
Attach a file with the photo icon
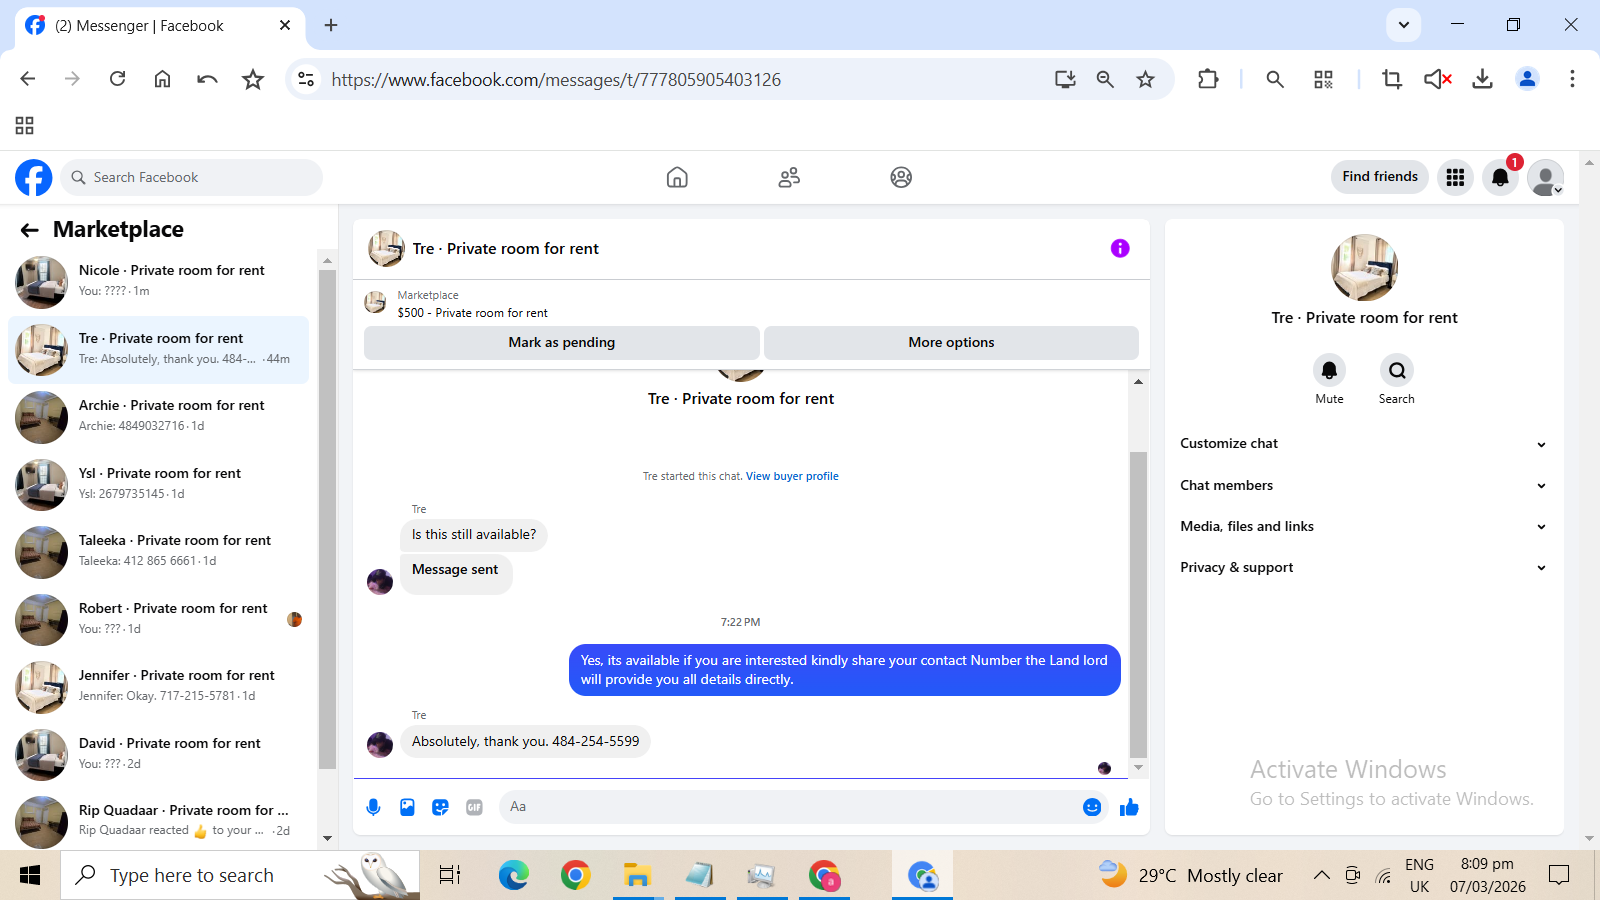coord(407,807)
